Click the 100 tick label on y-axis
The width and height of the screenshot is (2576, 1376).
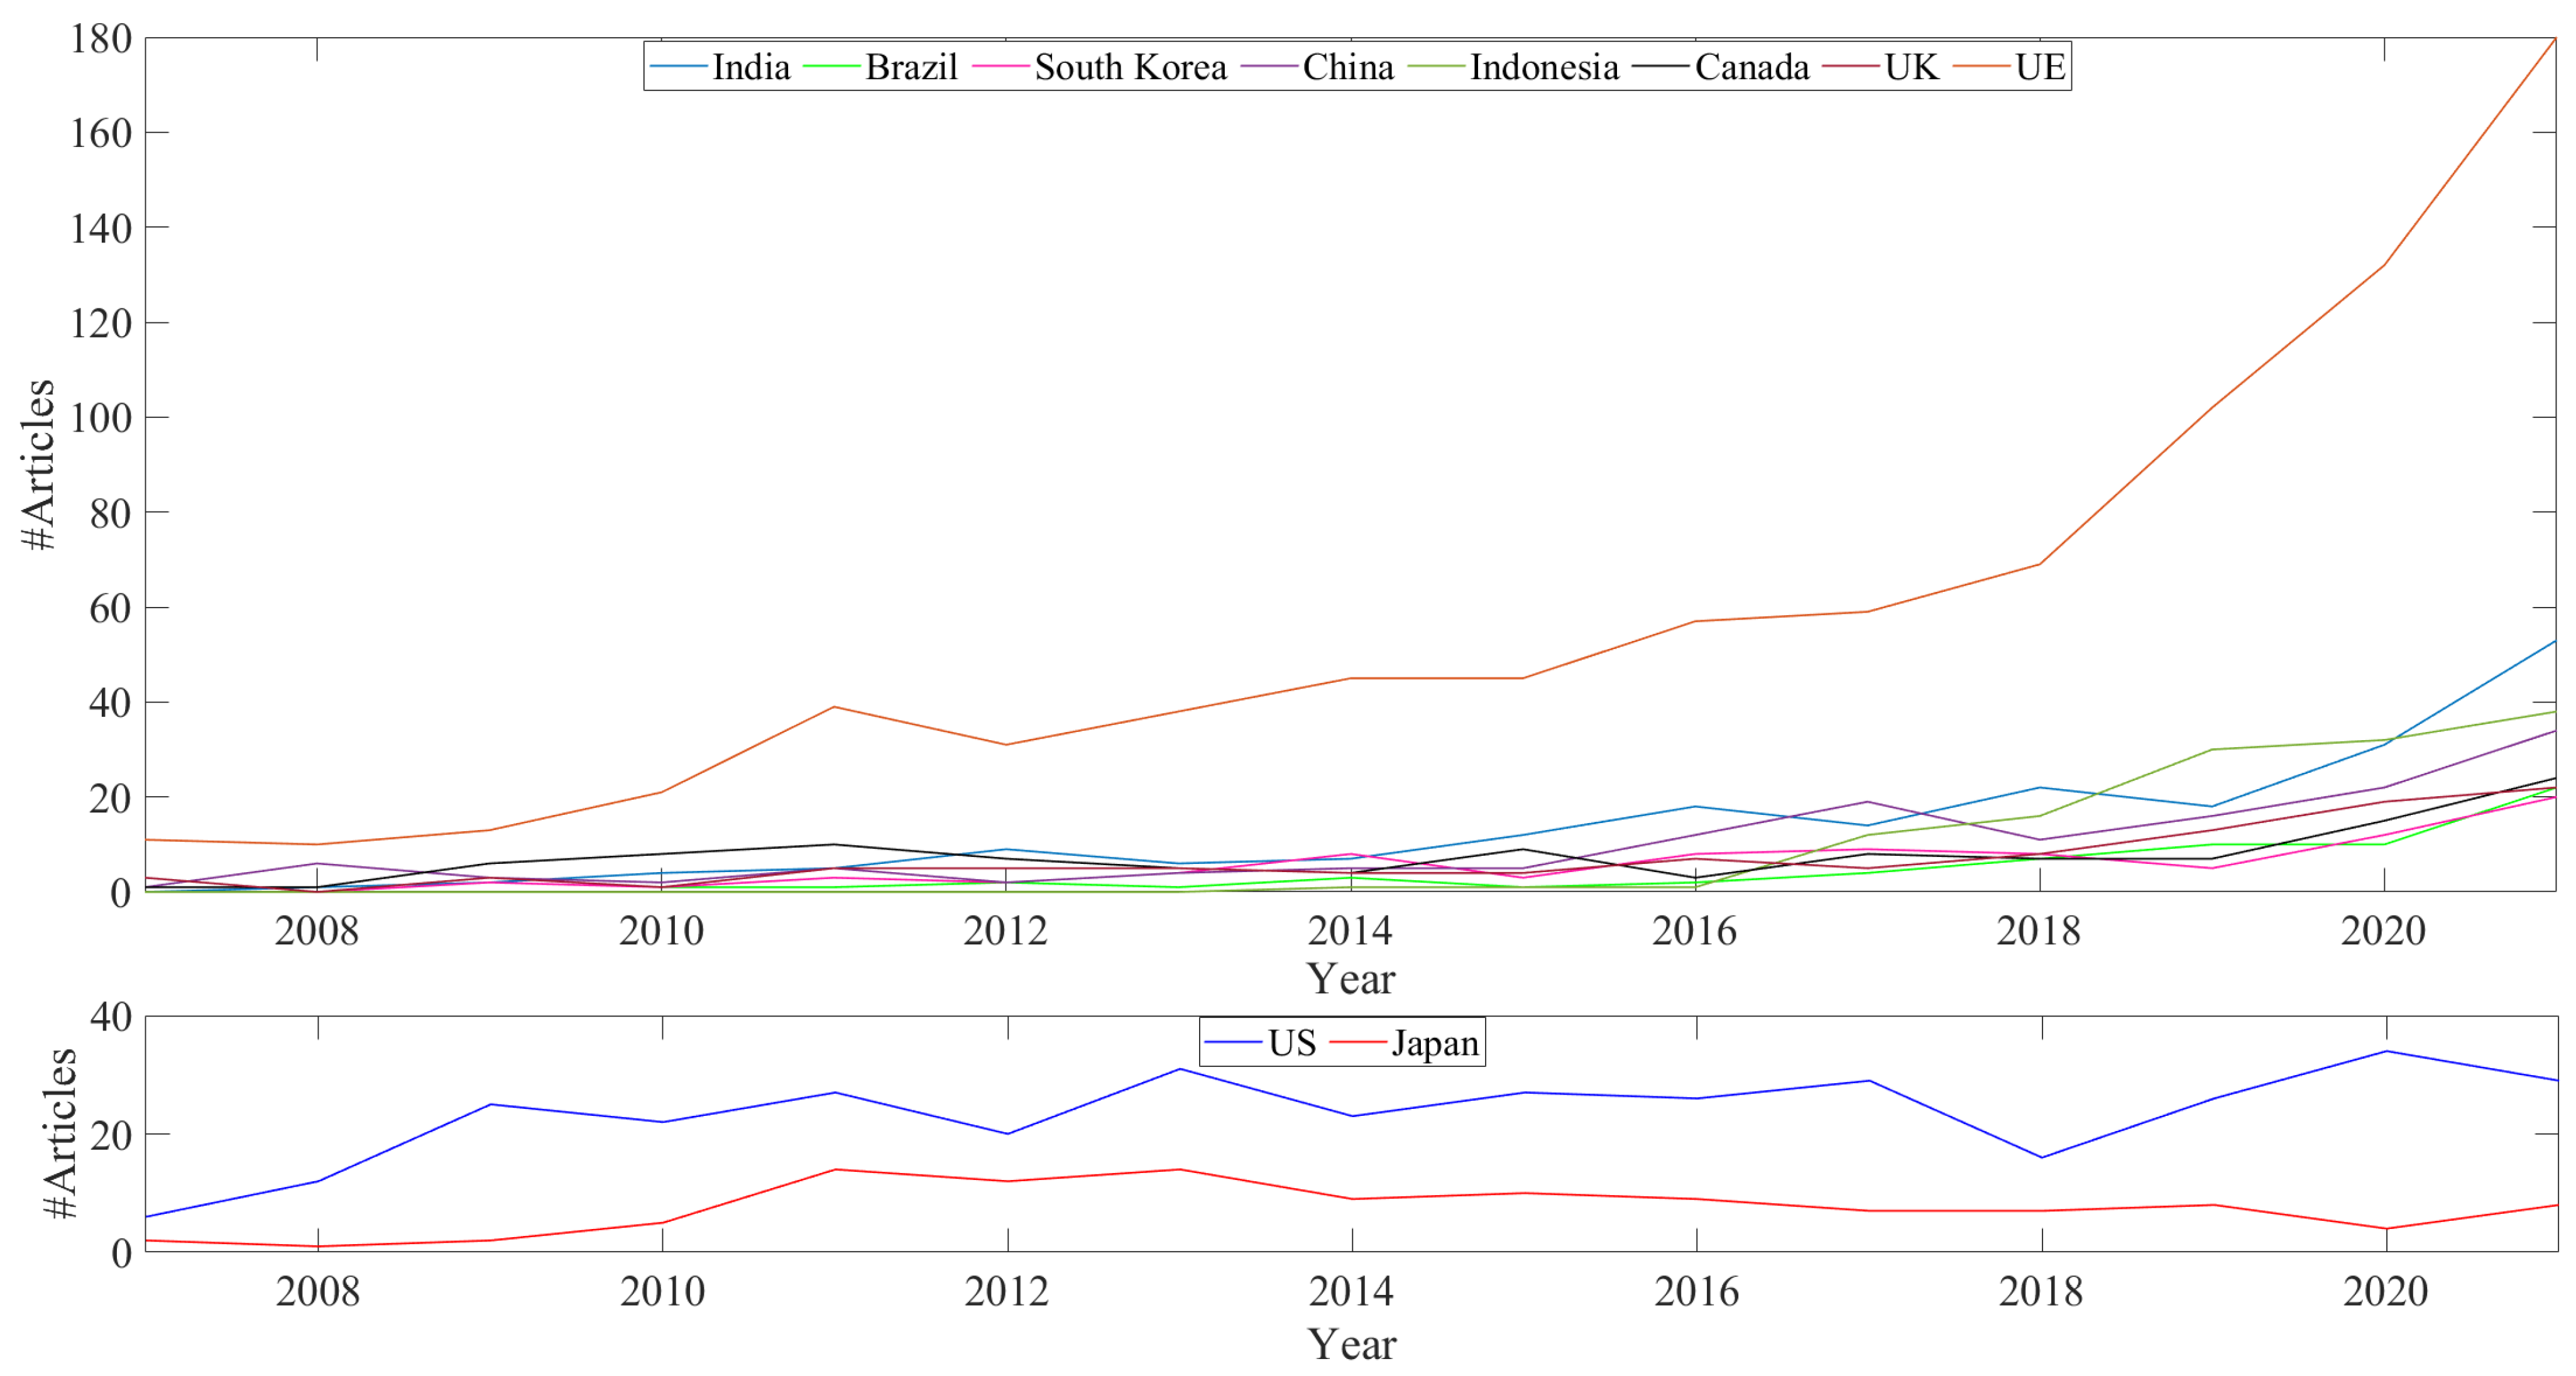point(101,418)
